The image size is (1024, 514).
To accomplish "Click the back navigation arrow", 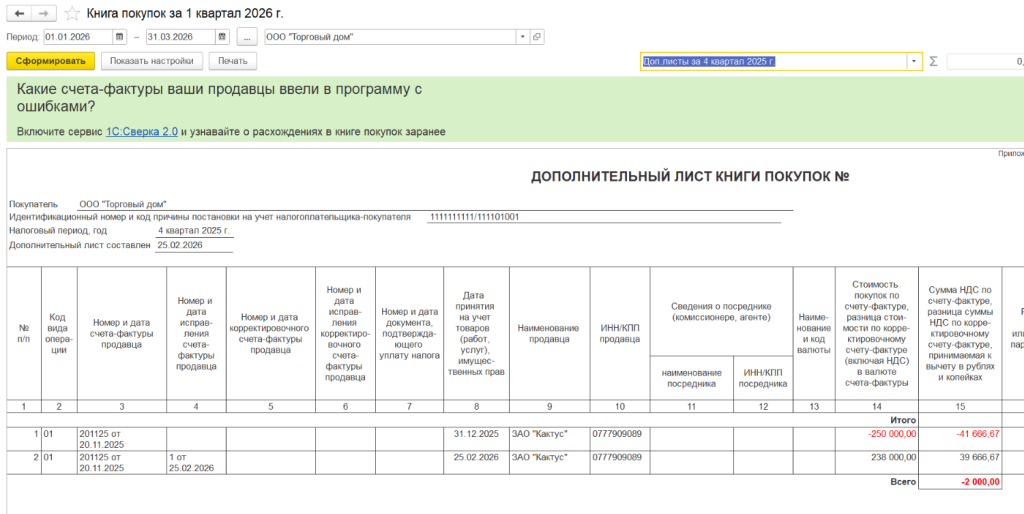I will pyautogui.click(x=18, y=14).
